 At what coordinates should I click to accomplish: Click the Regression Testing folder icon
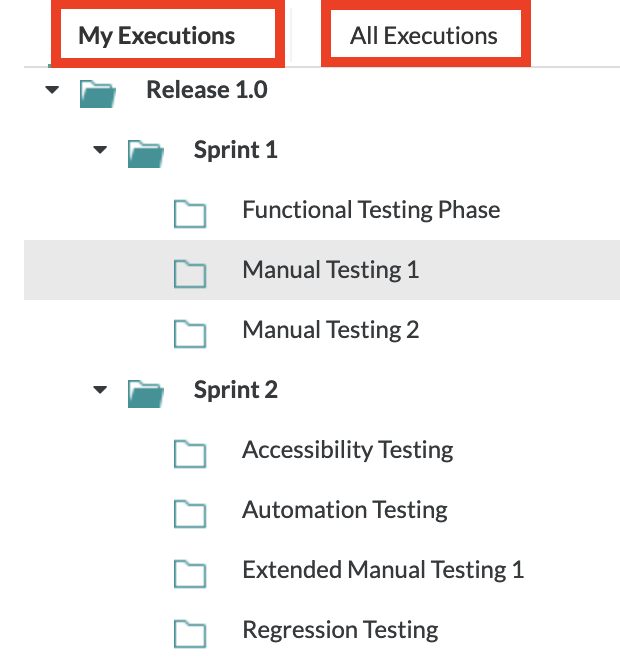click(x=190, y=632)
